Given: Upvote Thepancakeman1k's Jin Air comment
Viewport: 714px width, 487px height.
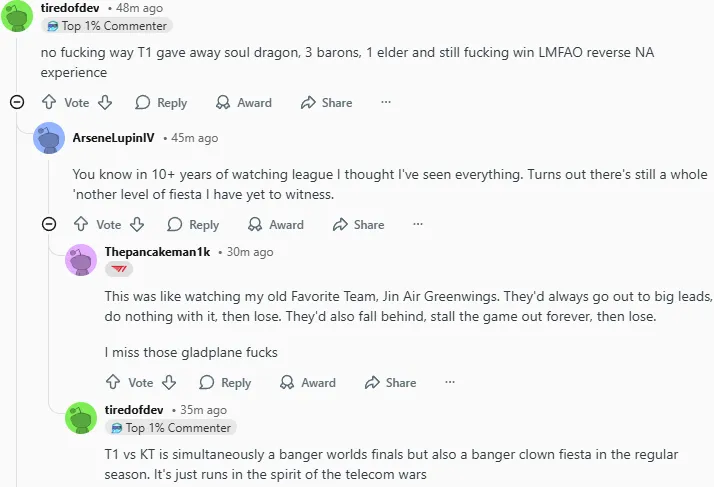Looking at the screenshot, I should pos(113,382).
